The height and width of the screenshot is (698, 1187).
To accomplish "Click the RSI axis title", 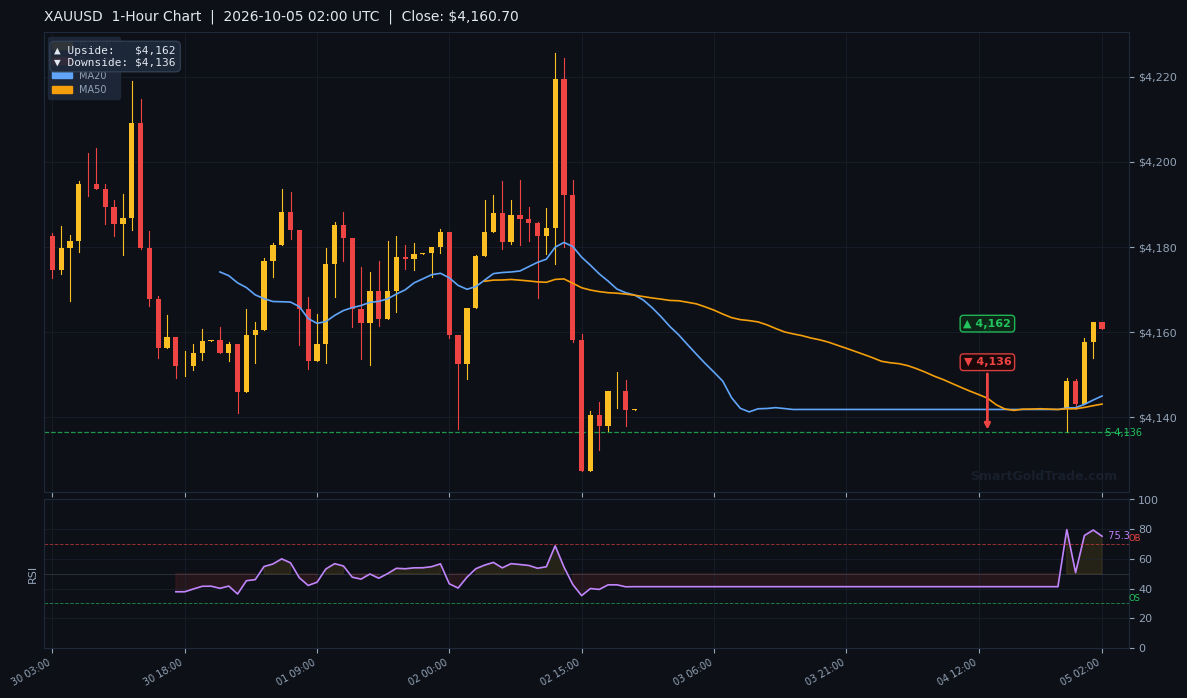I will click(33, 576).
